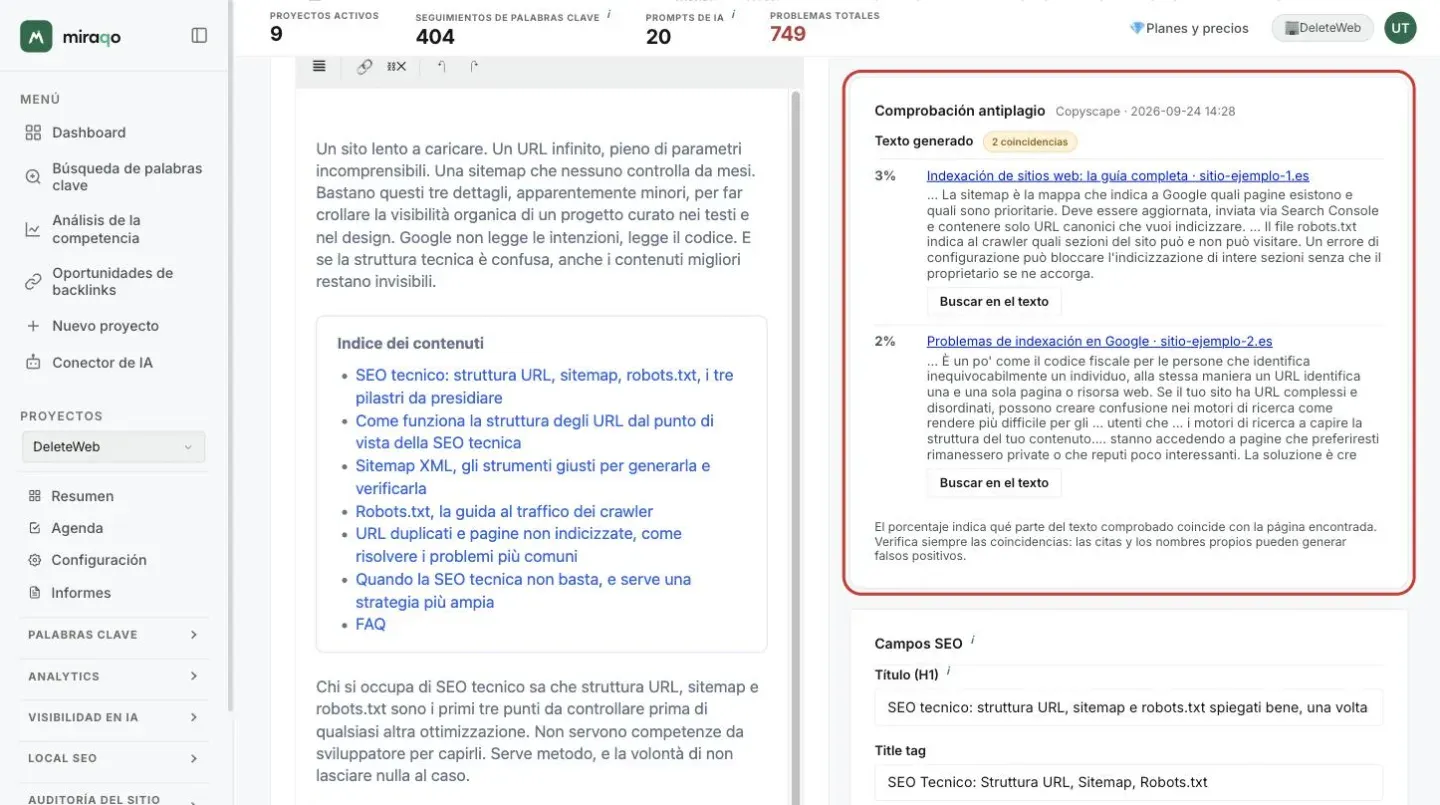The image size is (1440, 805).
Task: Open Indexación de sitios web source link
Action: 1117,176
